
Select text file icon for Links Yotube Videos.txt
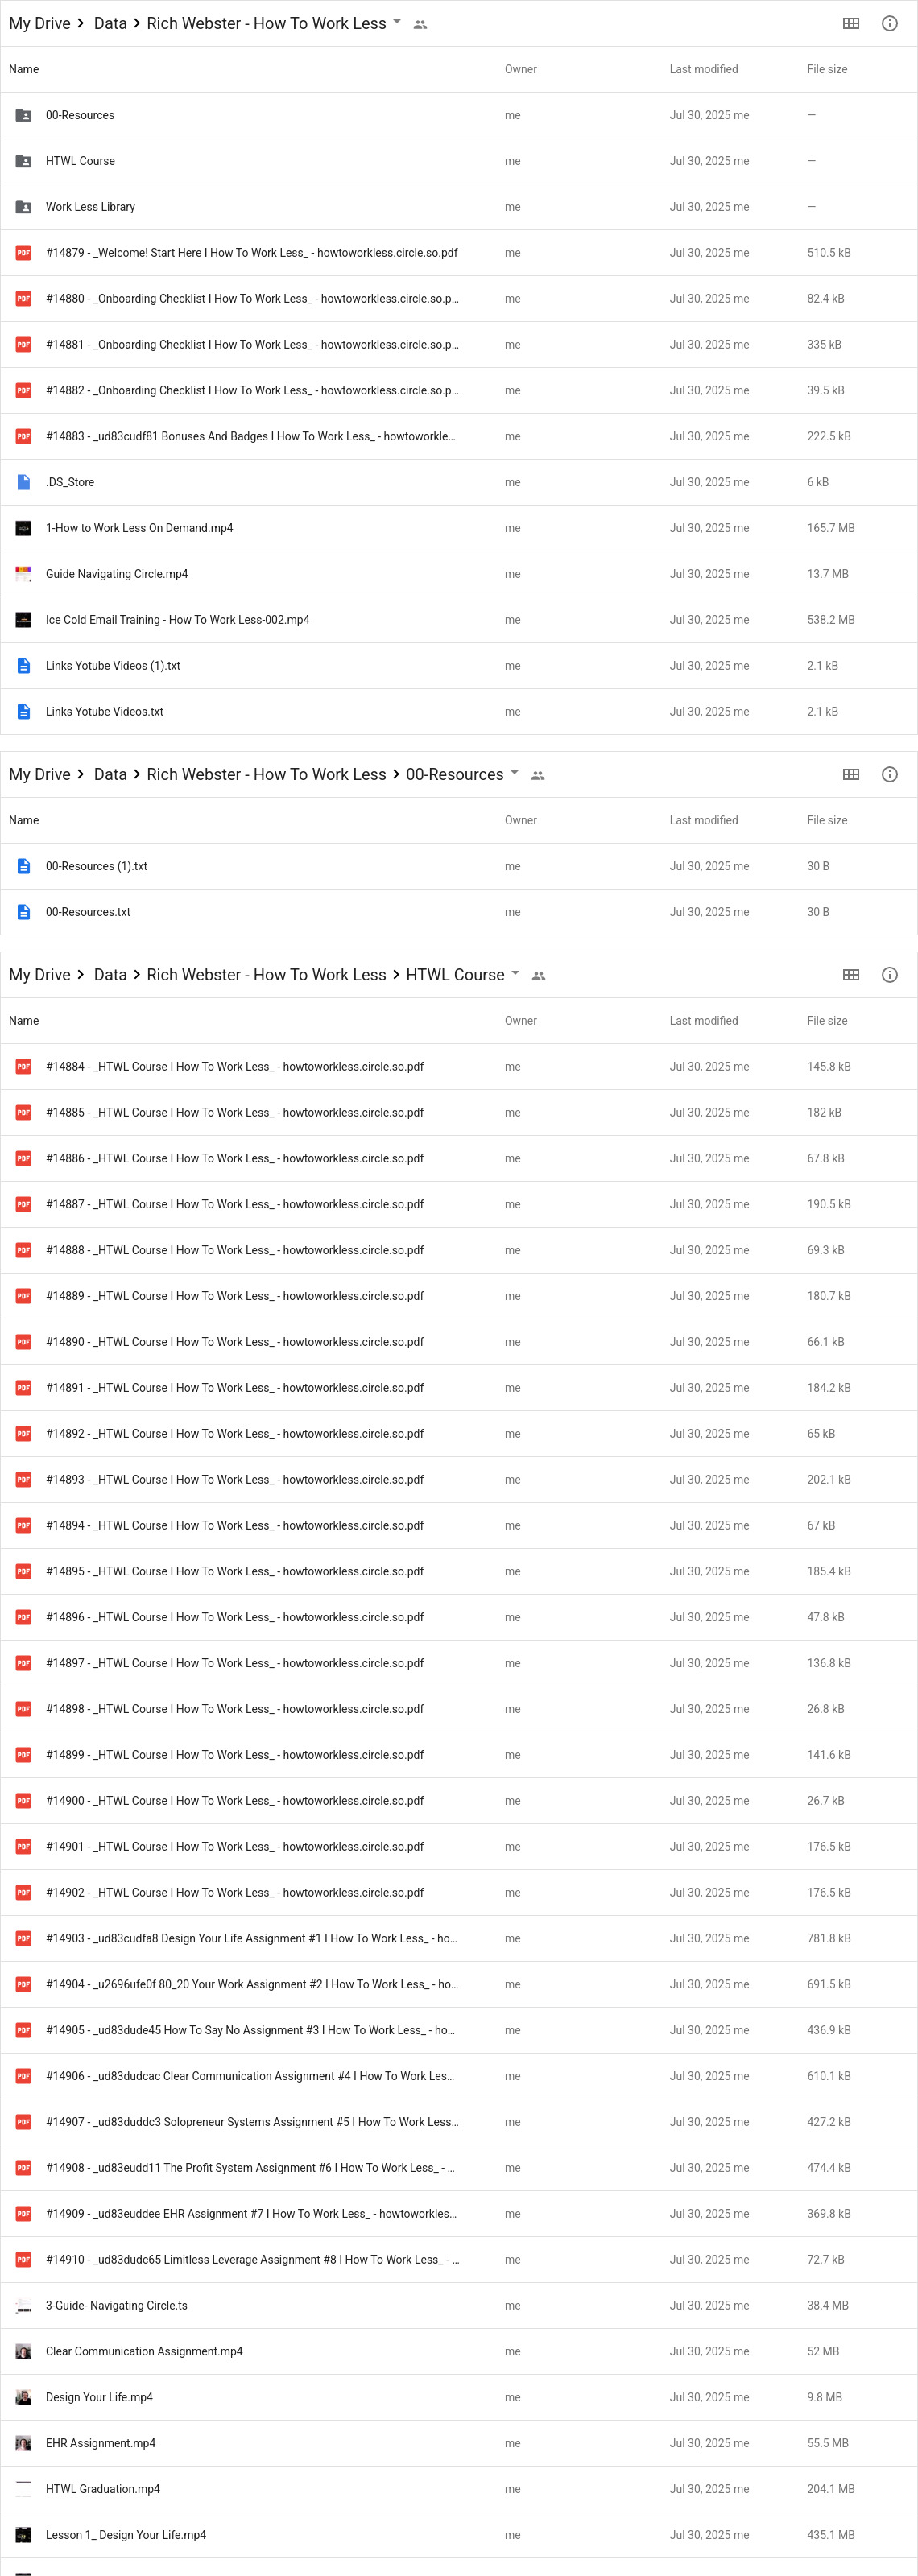pos(23,712)
